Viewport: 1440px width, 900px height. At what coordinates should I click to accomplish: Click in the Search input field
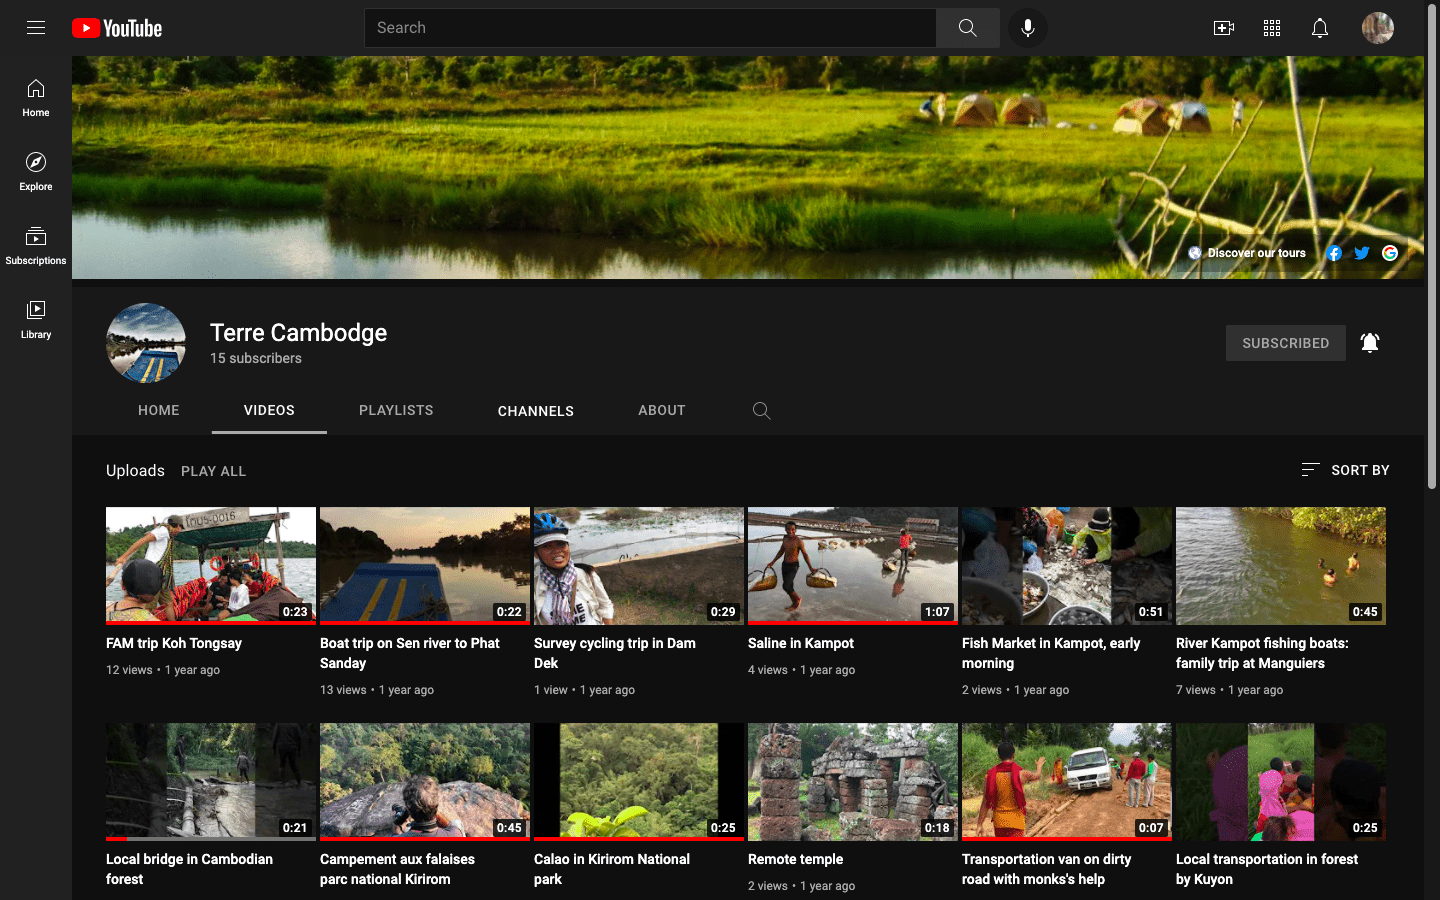tap(650, 28)
